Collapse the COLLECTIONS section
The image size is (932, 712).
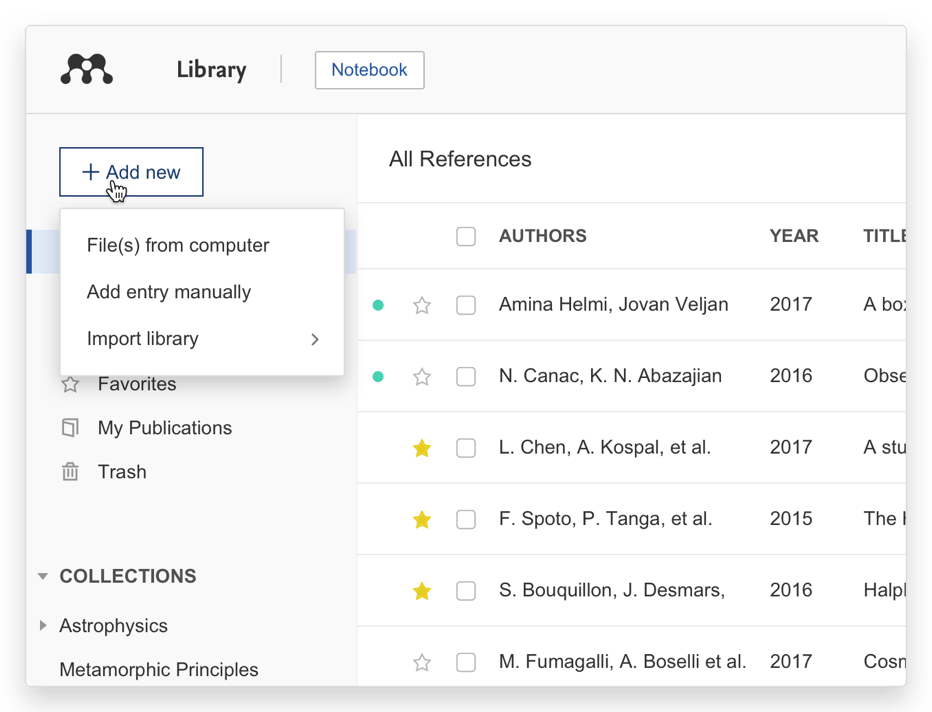coord(42,576)
